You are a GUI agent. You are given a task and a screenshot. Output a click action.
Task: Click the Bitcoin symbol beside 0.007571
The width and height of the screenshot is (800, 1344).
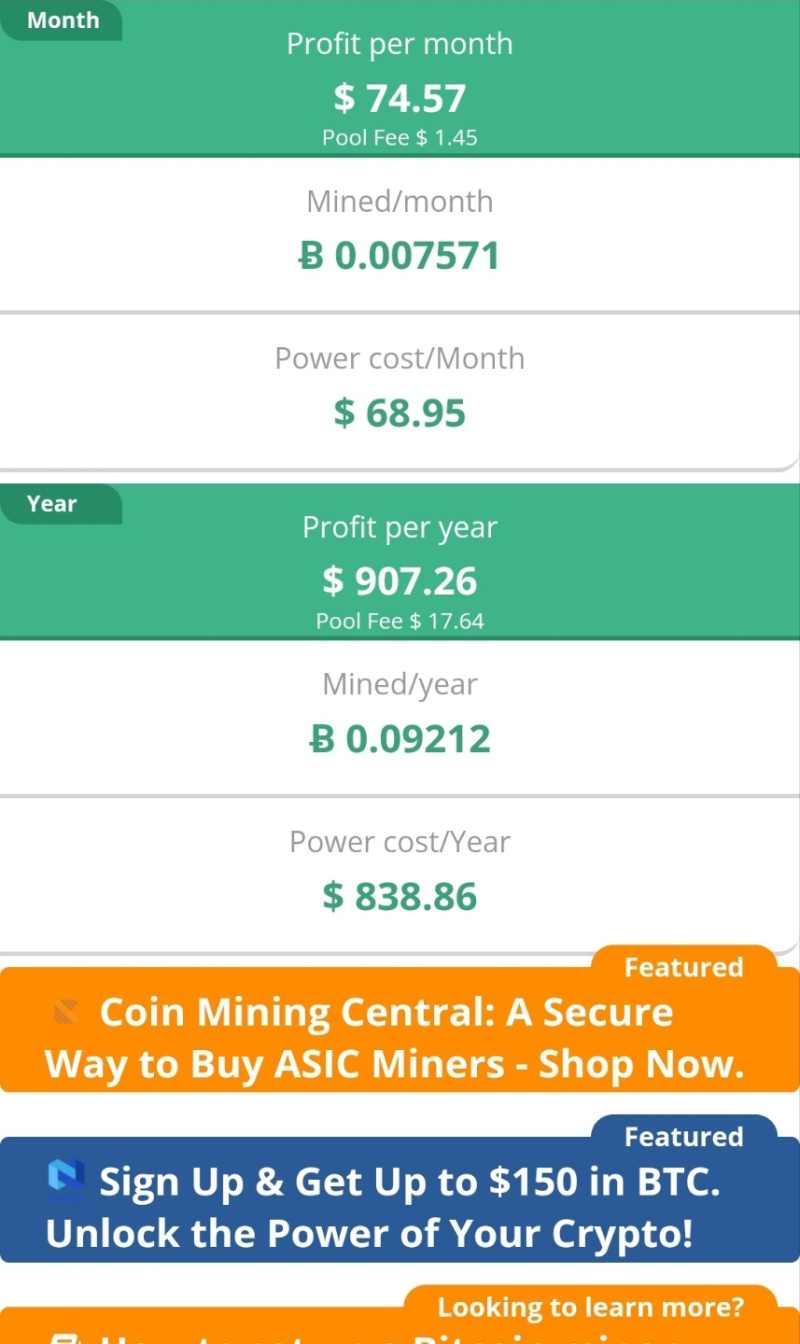[x=312, y=257]
